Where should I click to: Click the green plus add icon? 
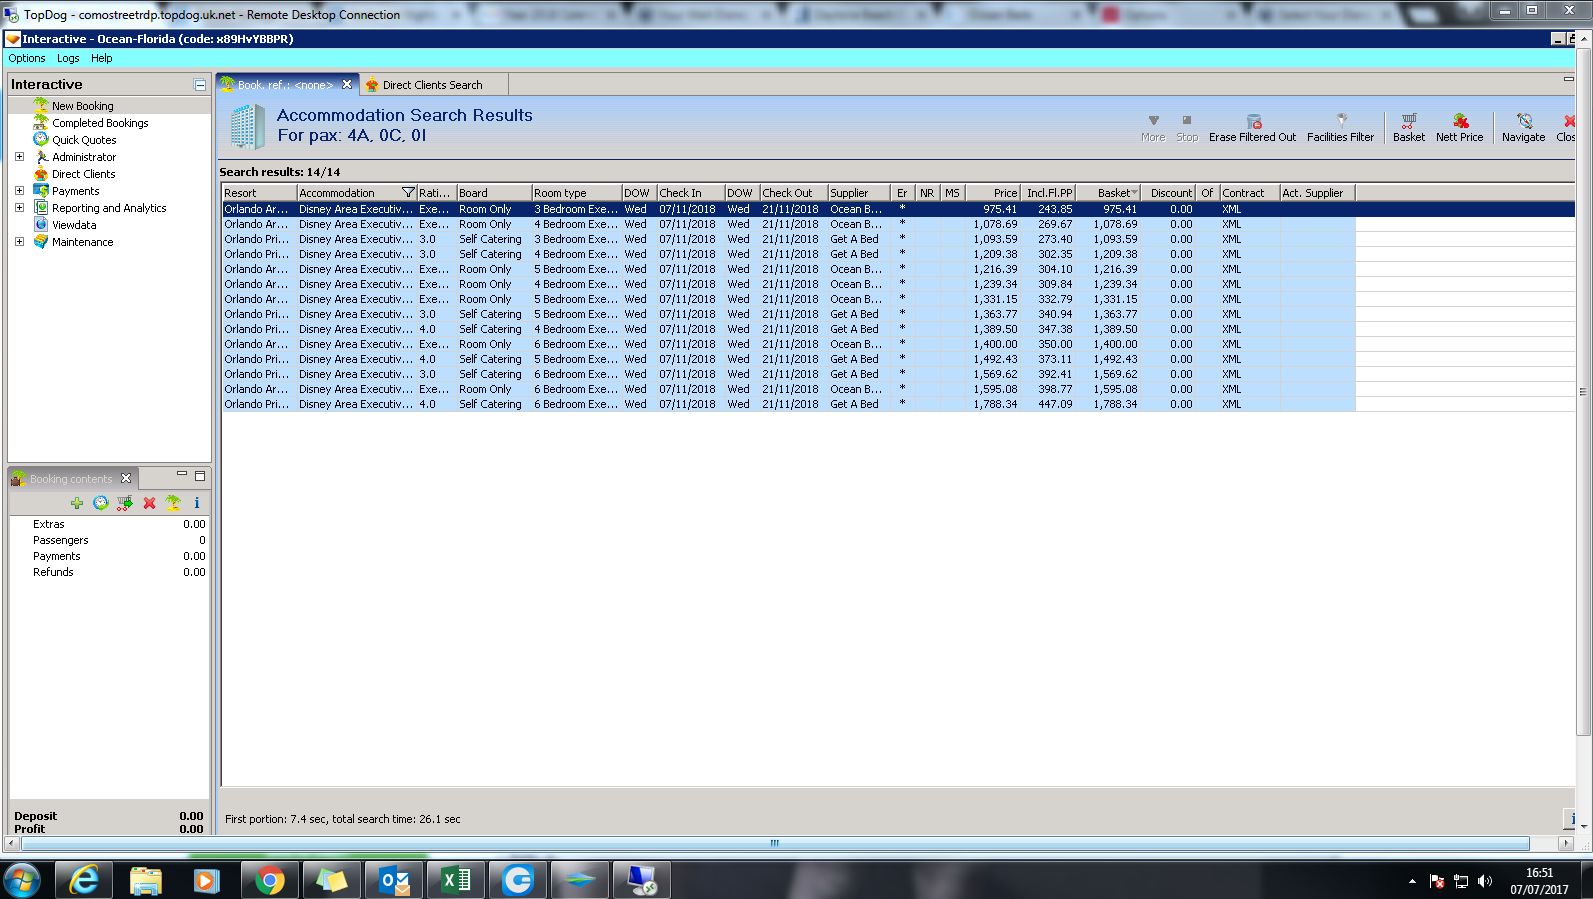[x=77, y=503]
